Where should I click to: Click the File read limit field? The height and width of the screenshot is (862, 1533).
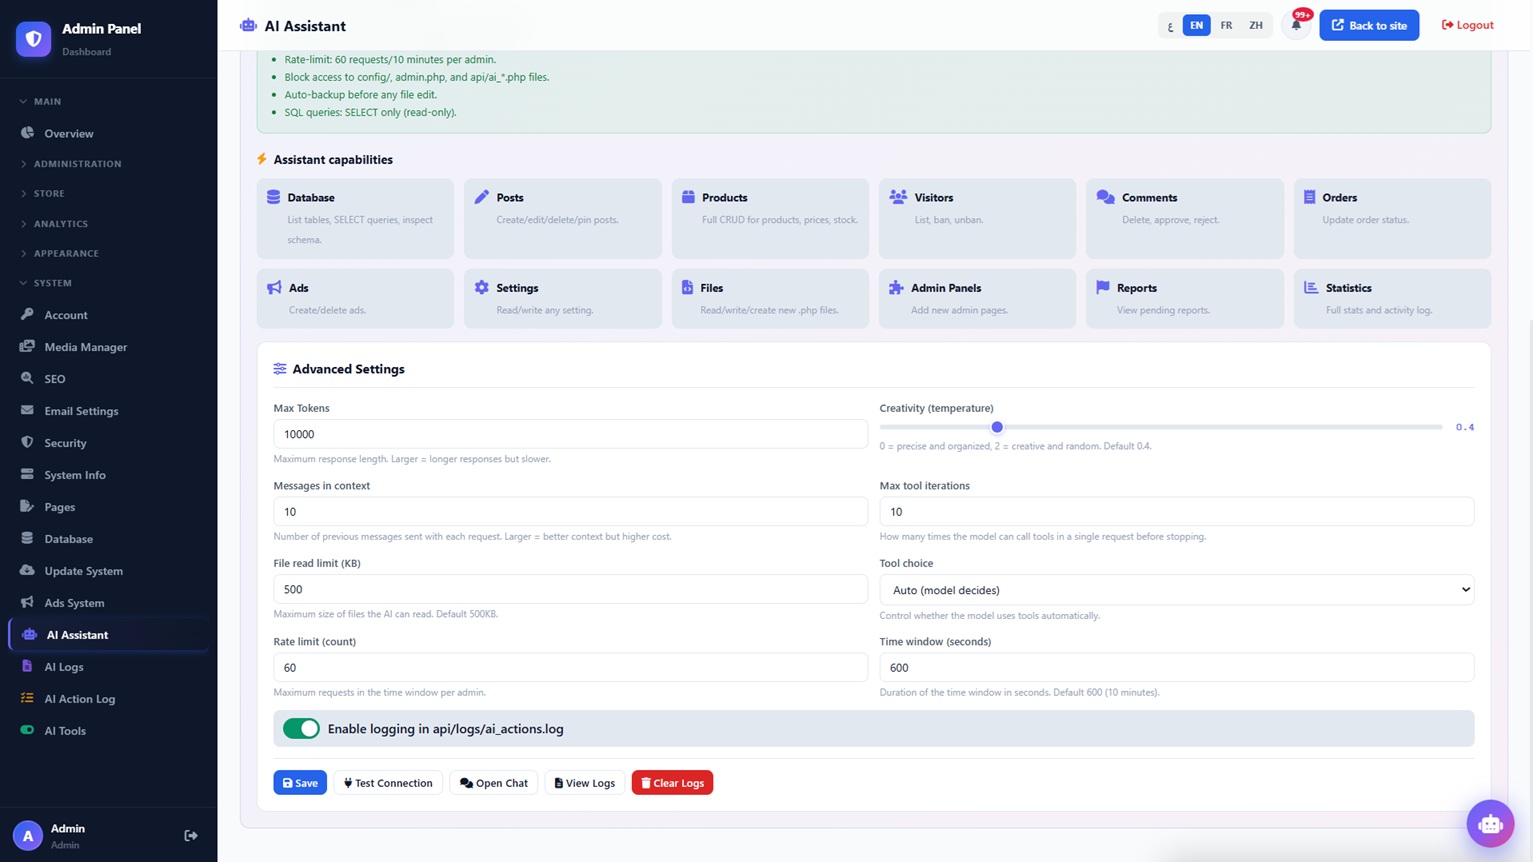pos(570,589)
